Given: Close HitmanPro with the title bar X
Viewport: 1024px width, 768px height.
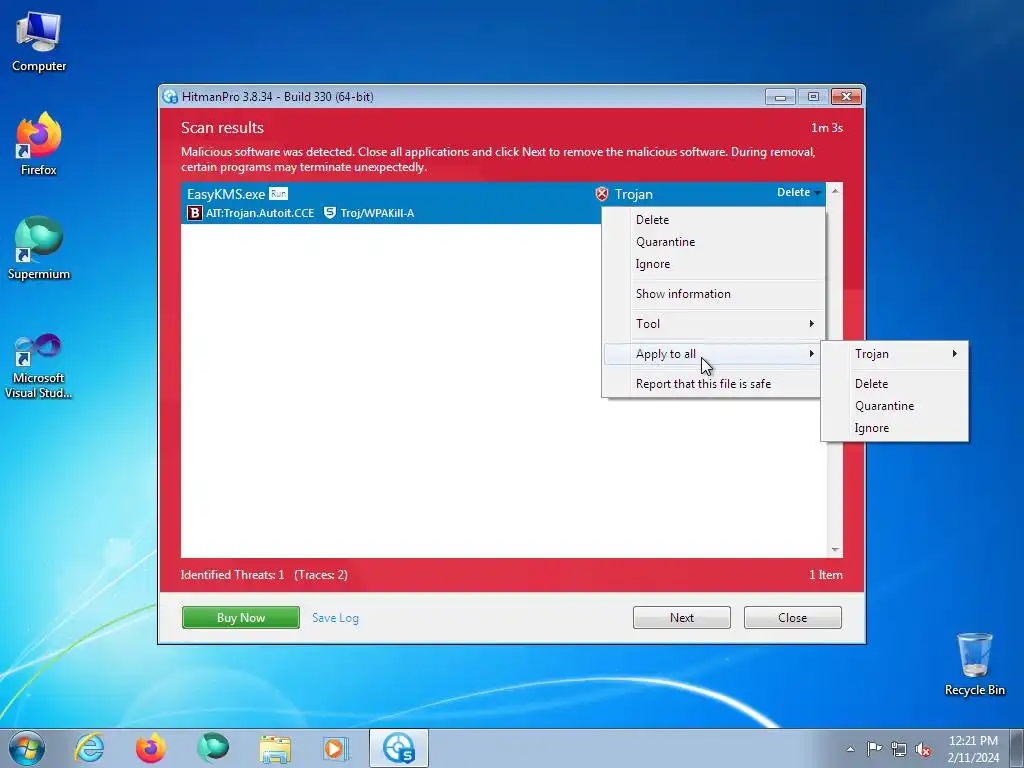Looking at the screenshot, I should pos(846,97).
